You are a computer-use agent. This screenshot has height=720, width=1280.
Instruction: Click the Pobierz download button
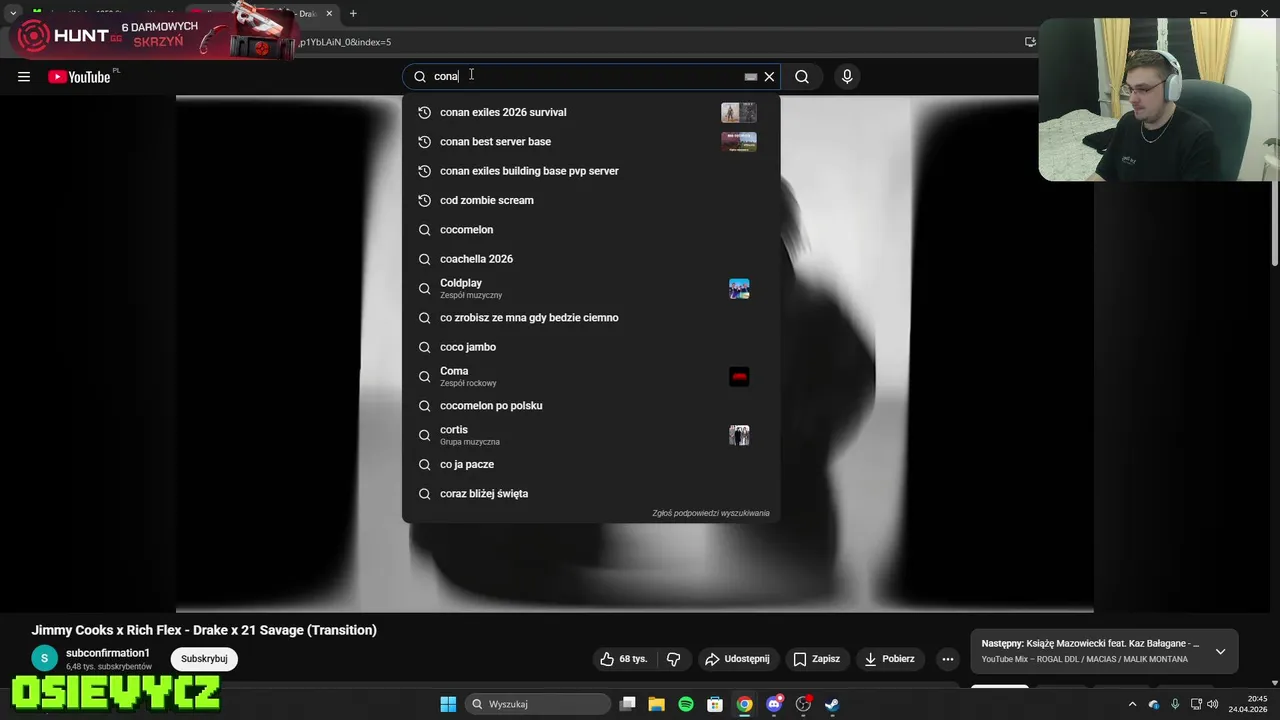890,659
